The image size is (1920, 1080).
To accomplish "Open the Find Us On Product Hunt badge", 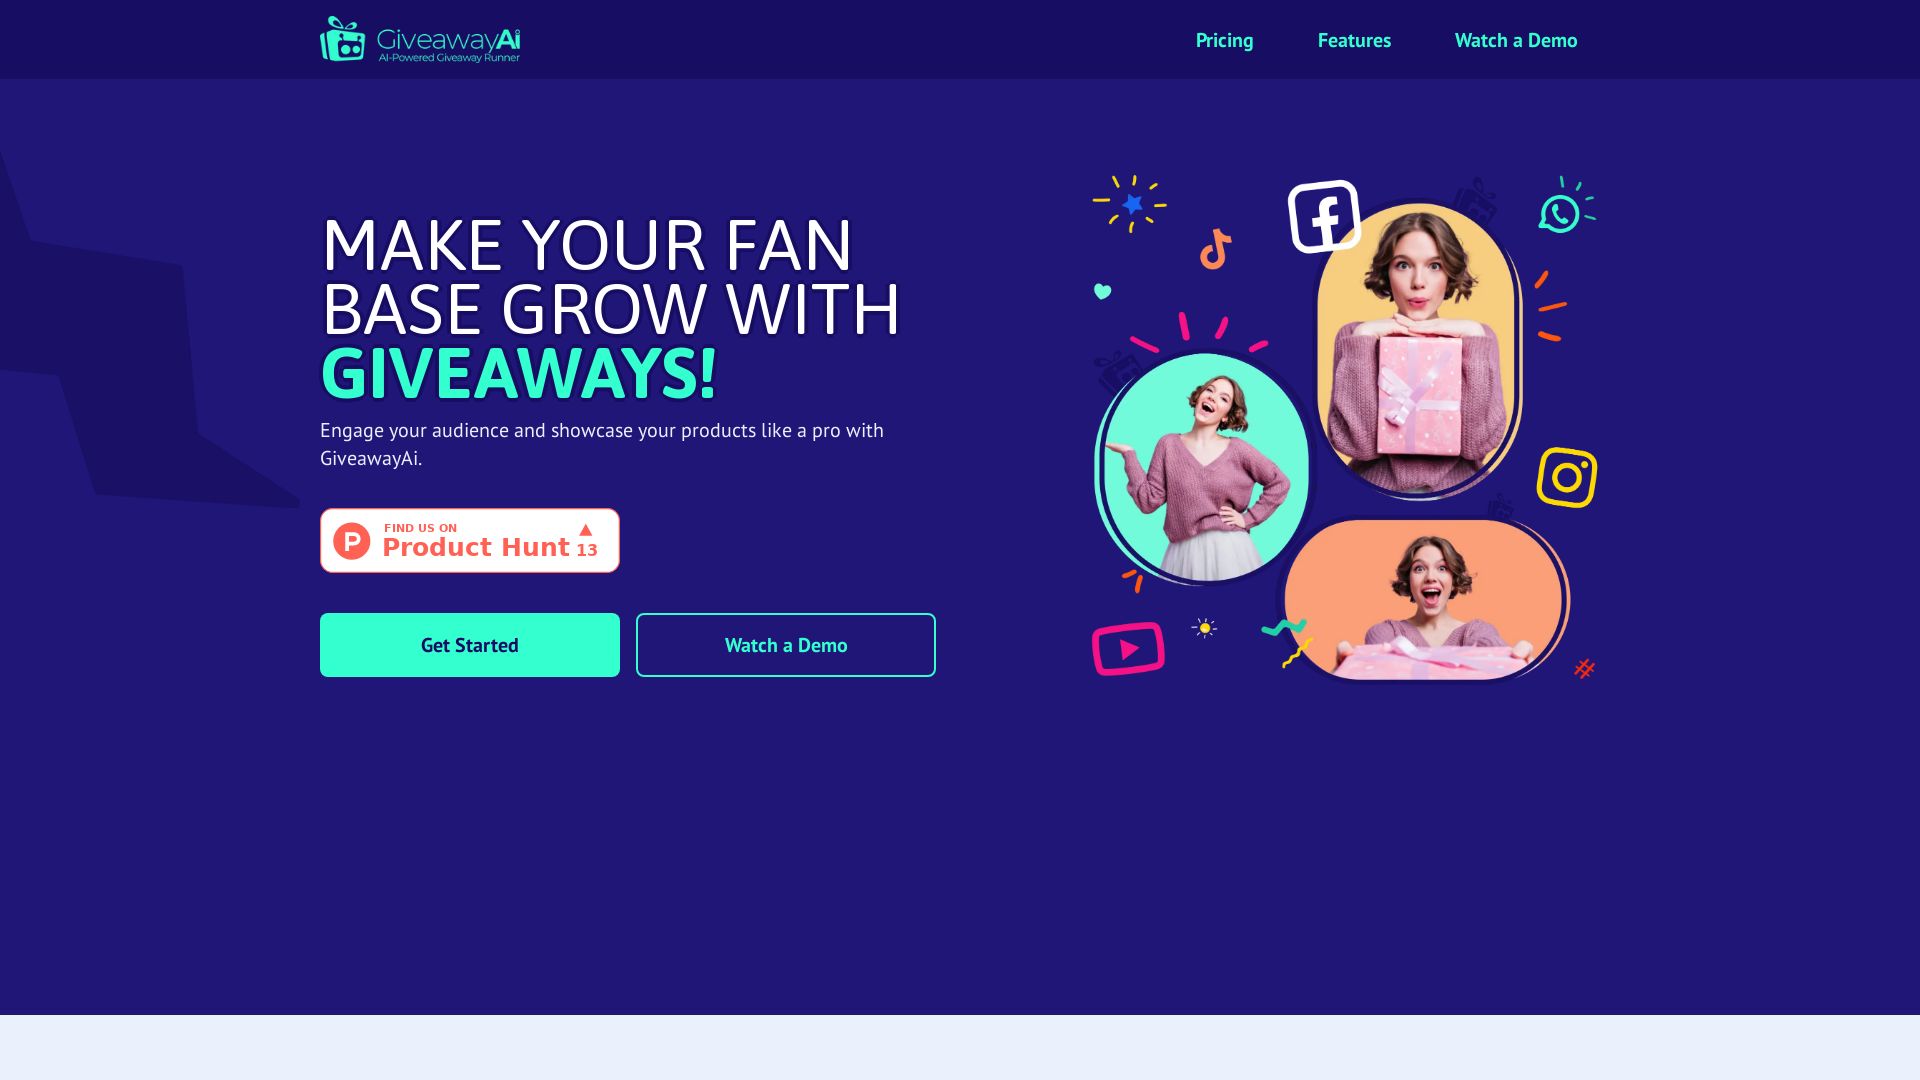I will (470, 541).
